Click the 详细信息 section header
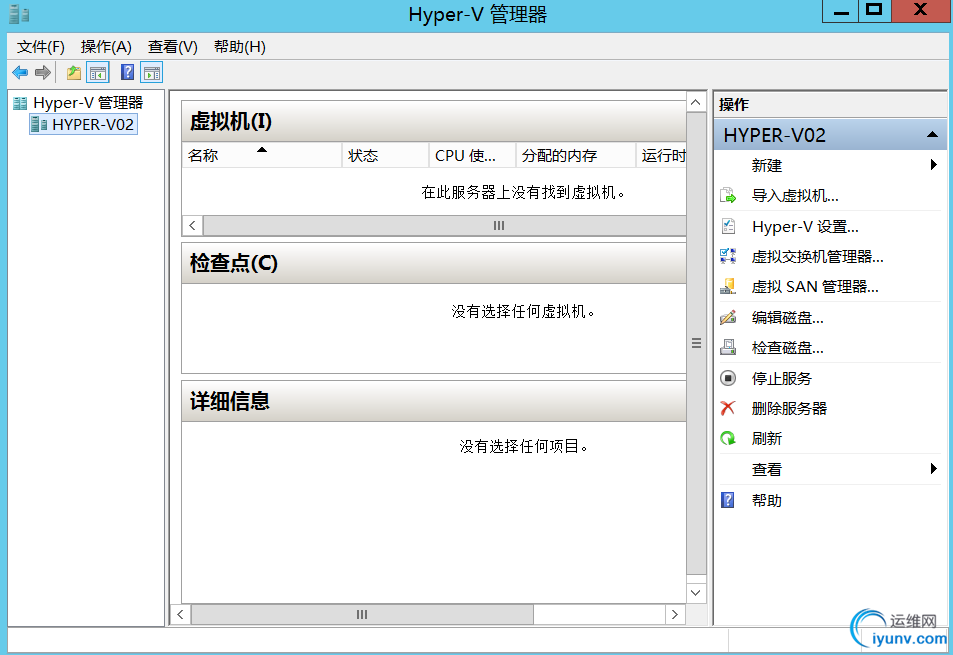This screenshot has width=953, height=655. (x=434, y=401)
